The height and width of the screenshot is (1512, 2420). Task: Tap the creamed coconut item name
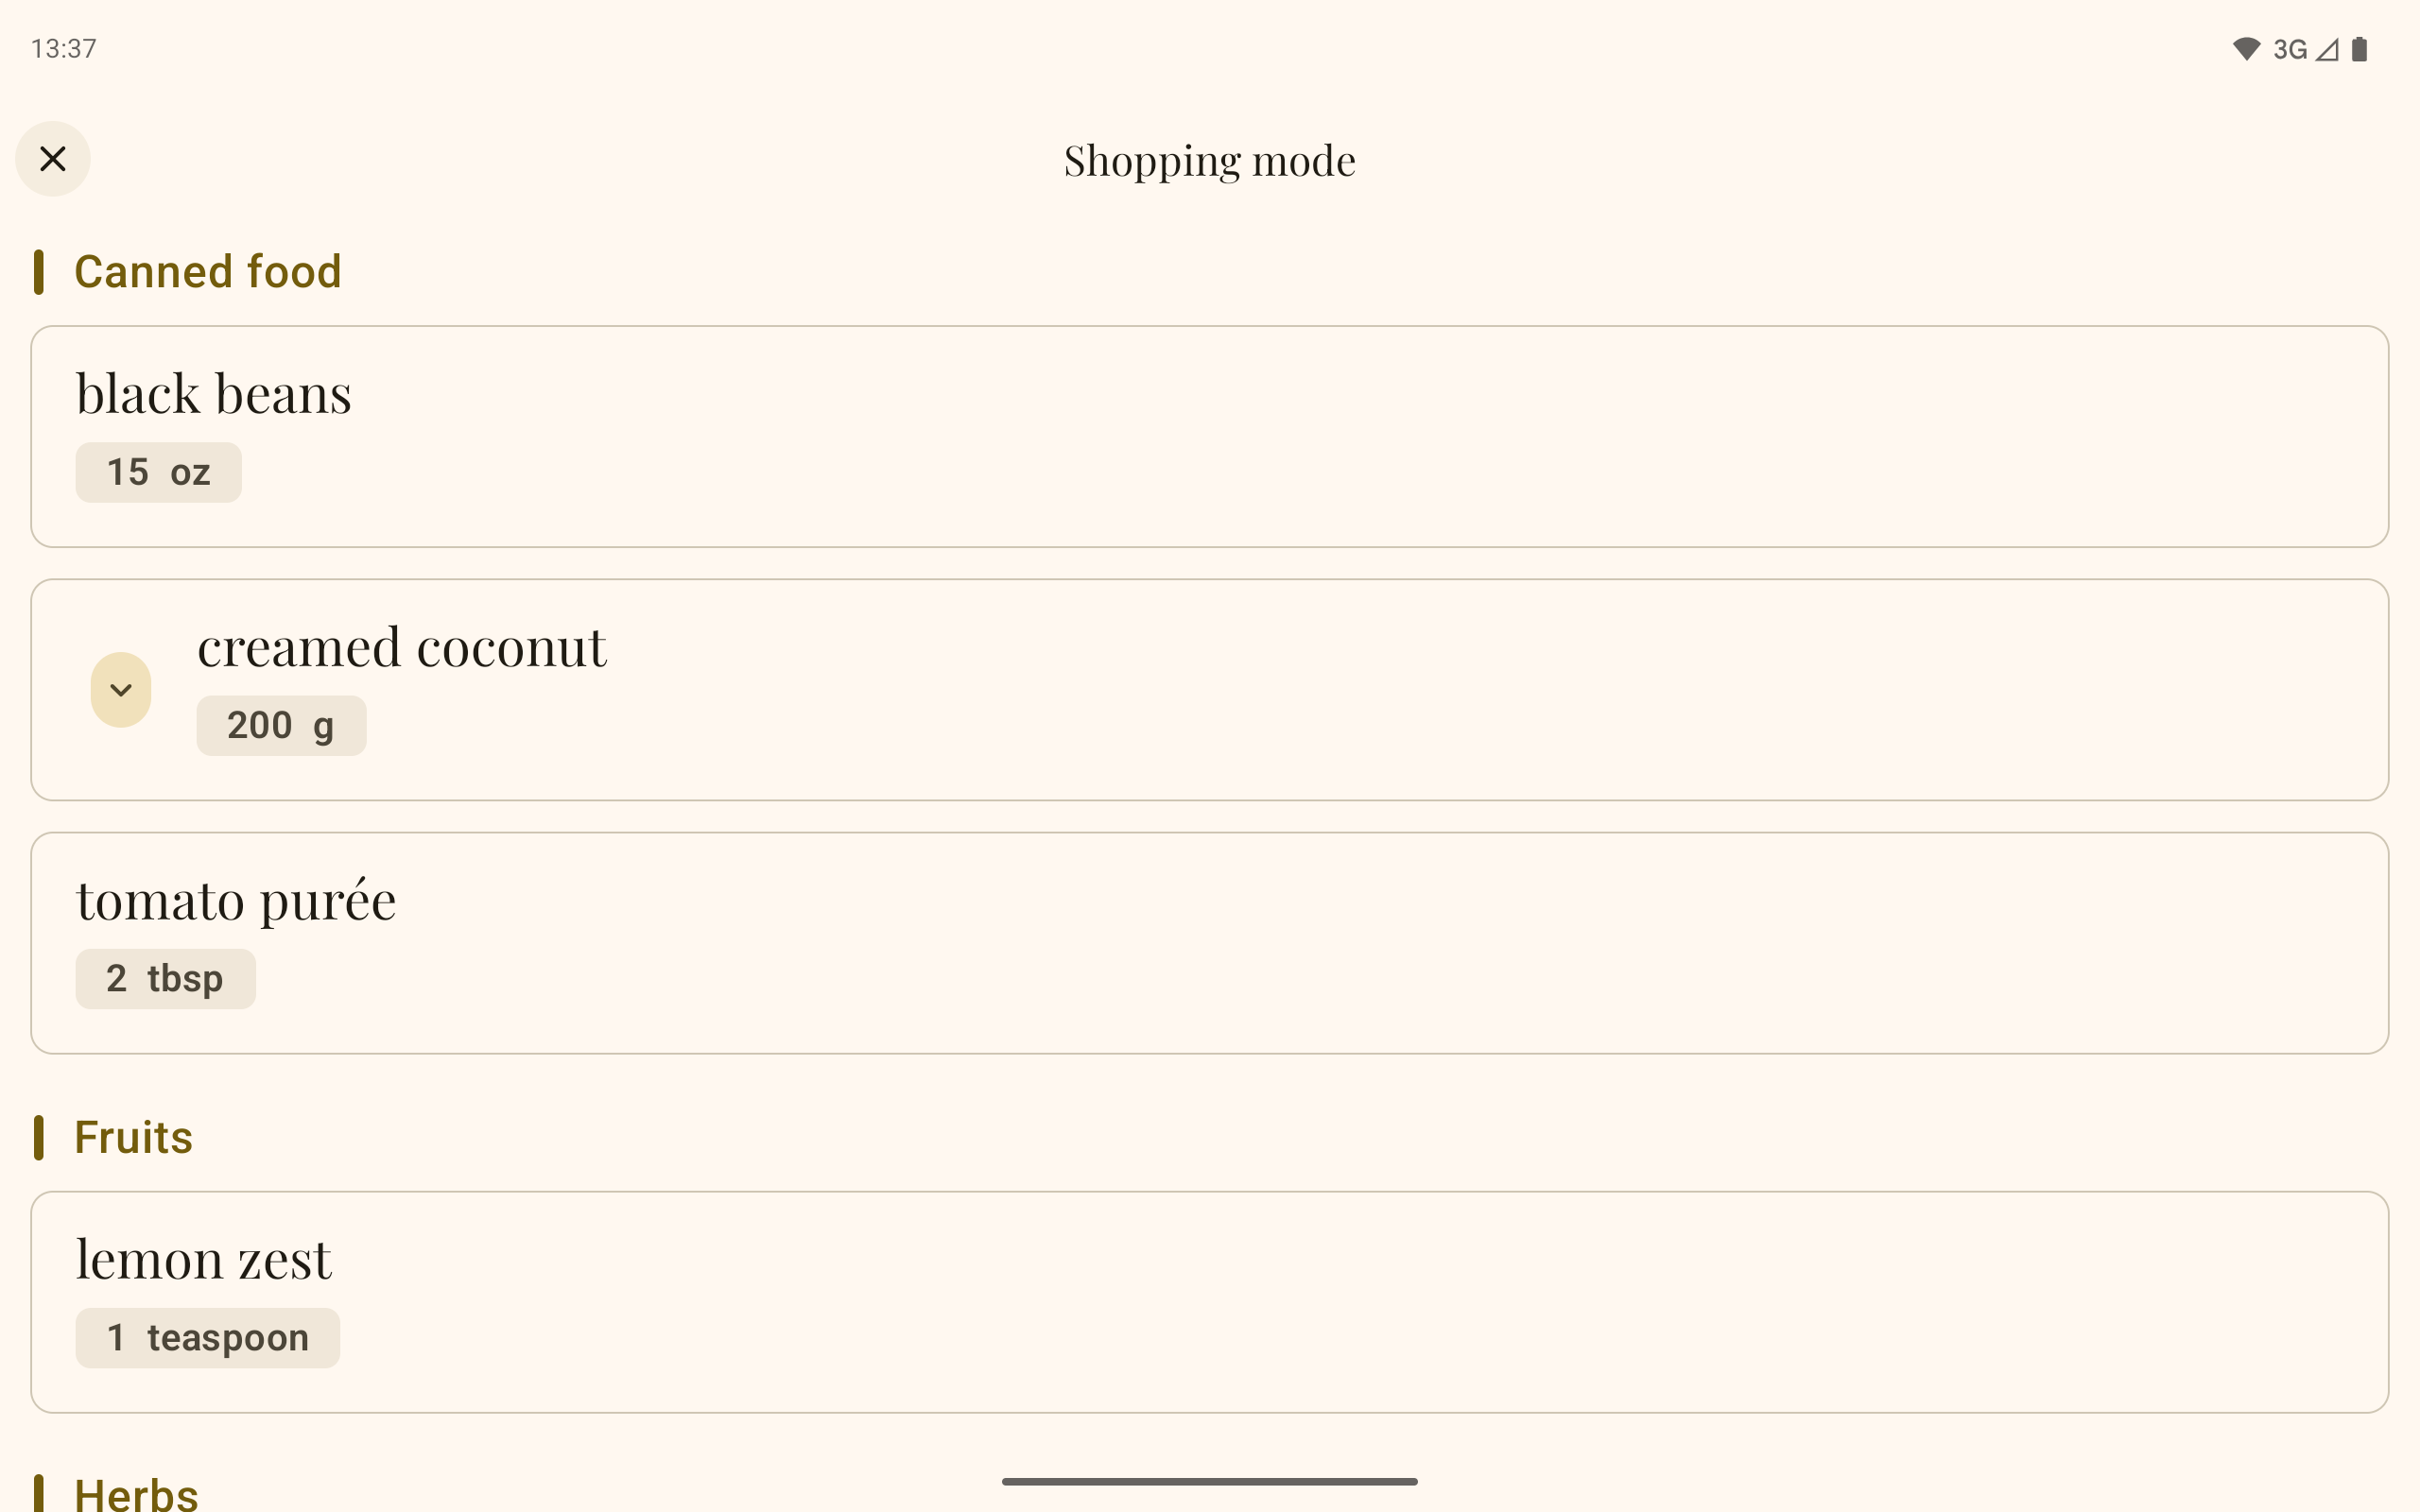pyautogui.click(x=402, y=647)
